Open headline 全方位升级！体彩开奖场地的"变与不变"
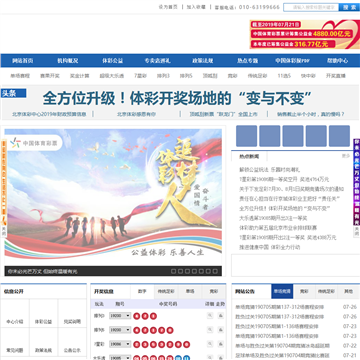 pos(177,98)
